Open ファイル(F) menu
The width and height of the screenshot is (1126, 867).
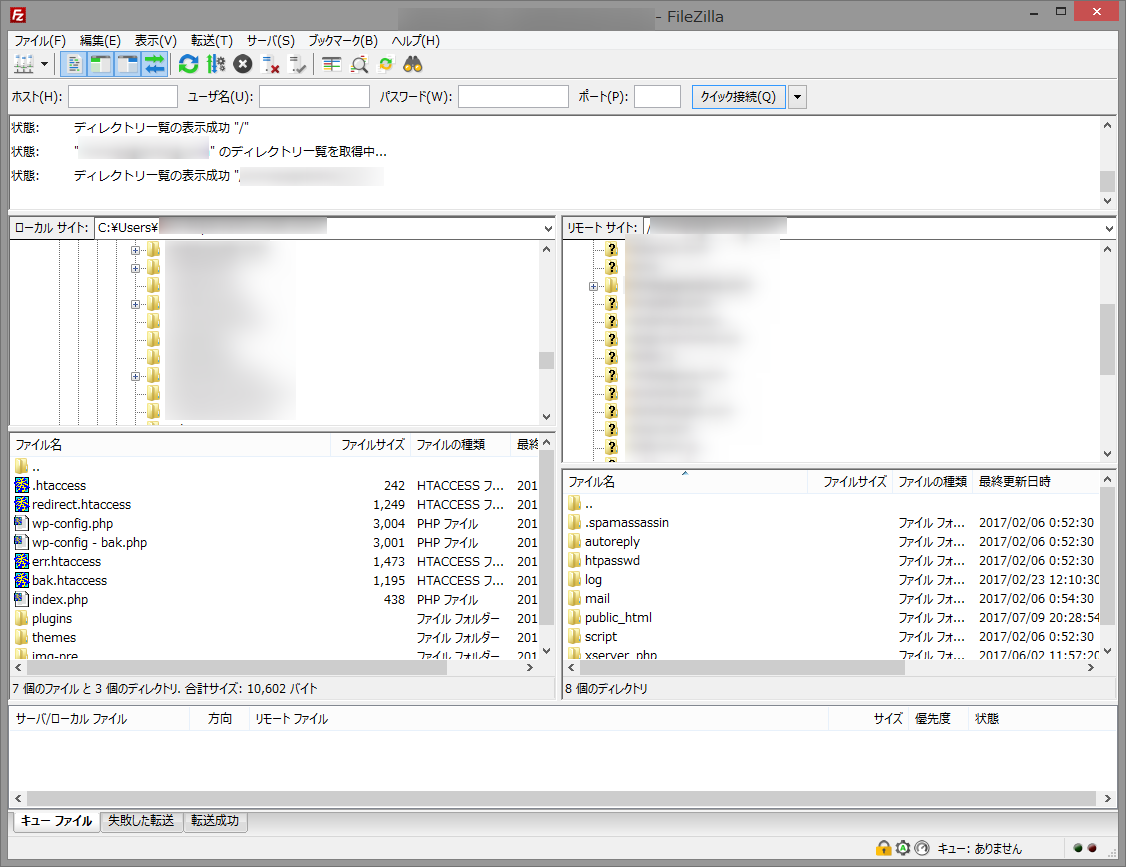pos(40,40)
